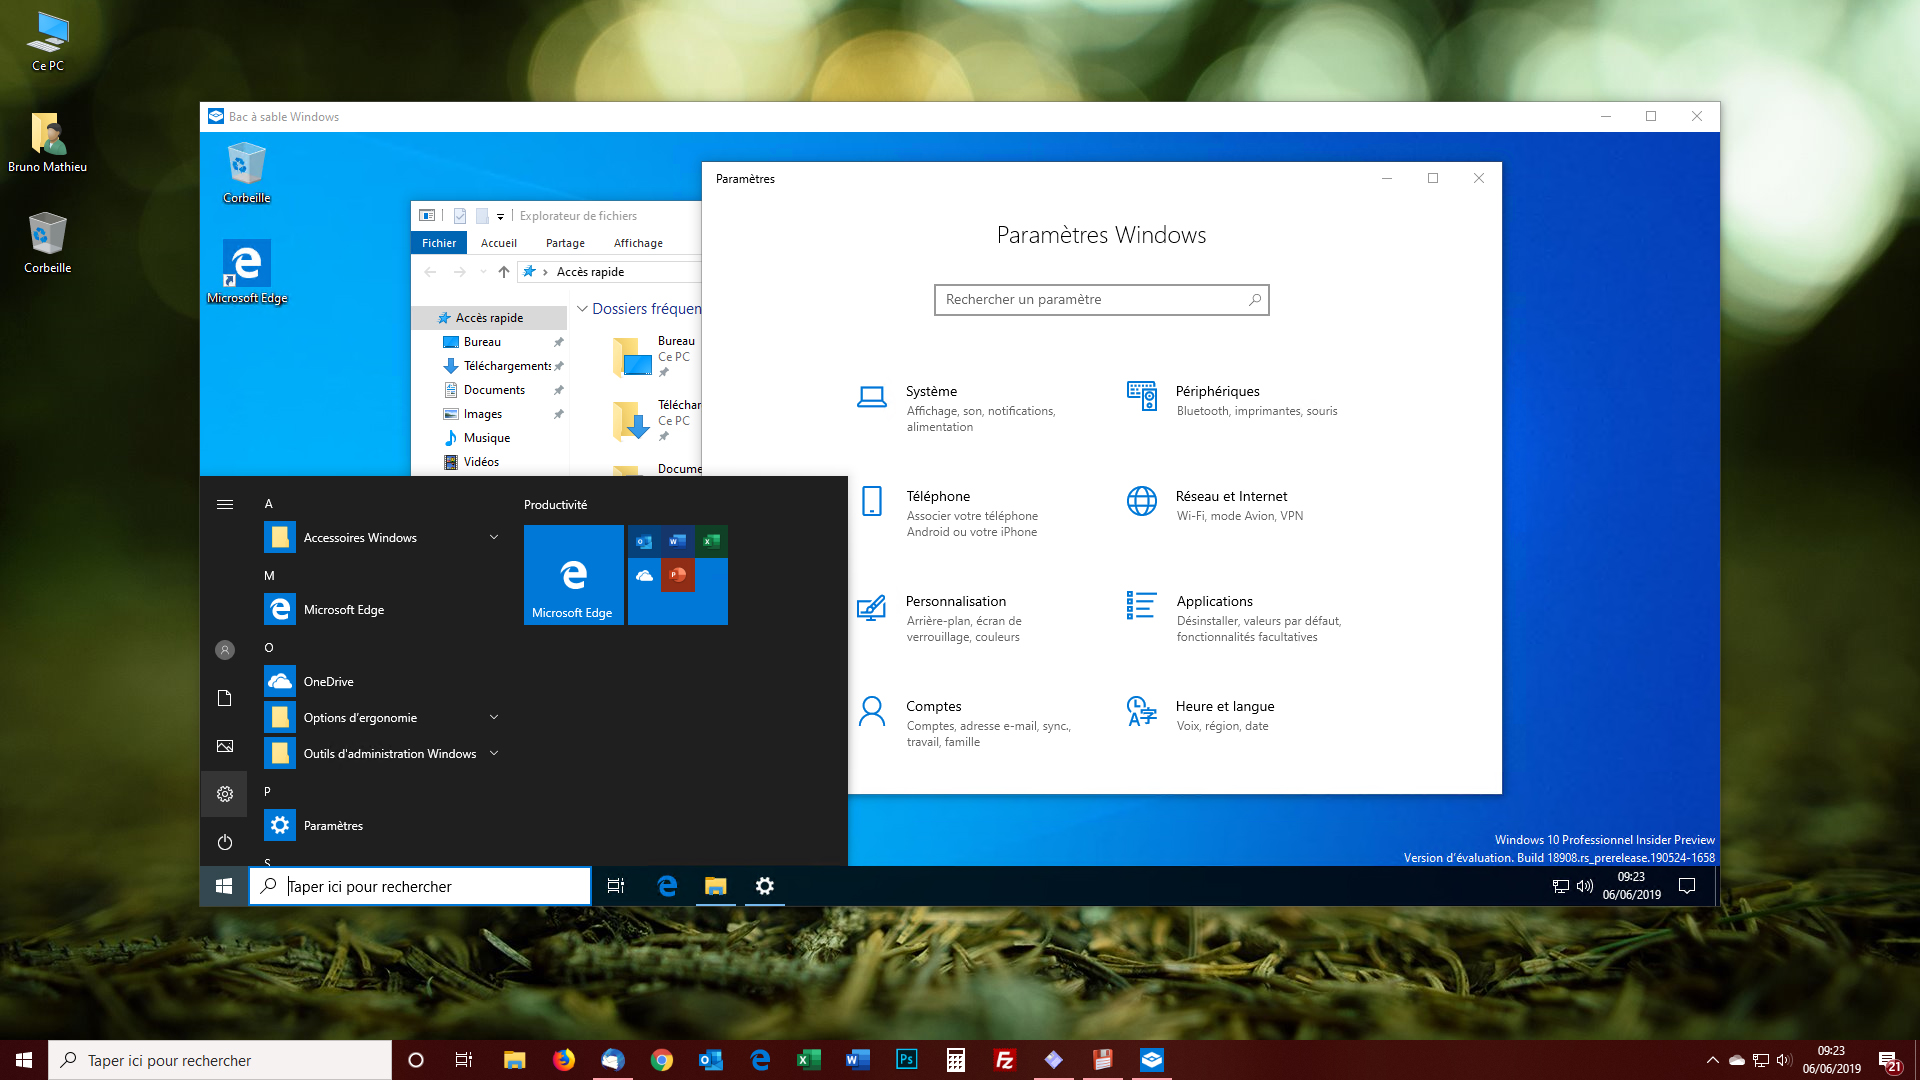Screen dimensions: 1920x1080
Task: Click search field in Paramètres Windows
Action: click(1101, 299)
